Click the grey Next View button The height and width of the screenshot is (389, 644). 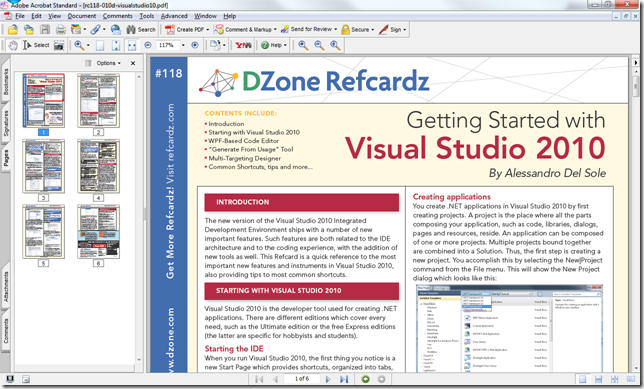click(x=382, y=379)
